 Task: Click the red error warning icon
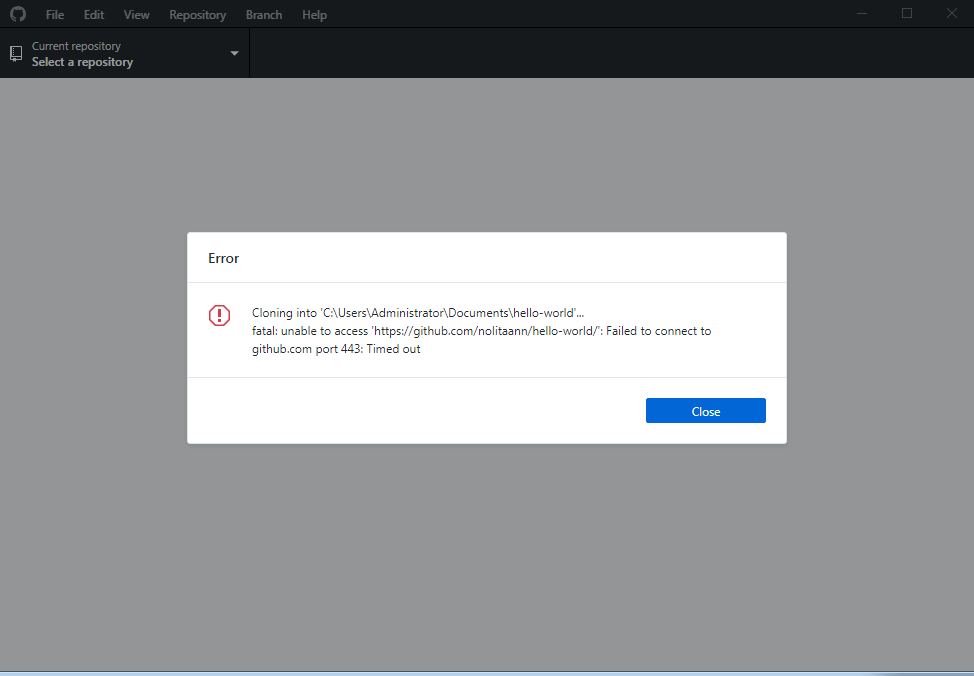[x=219, y=316]
